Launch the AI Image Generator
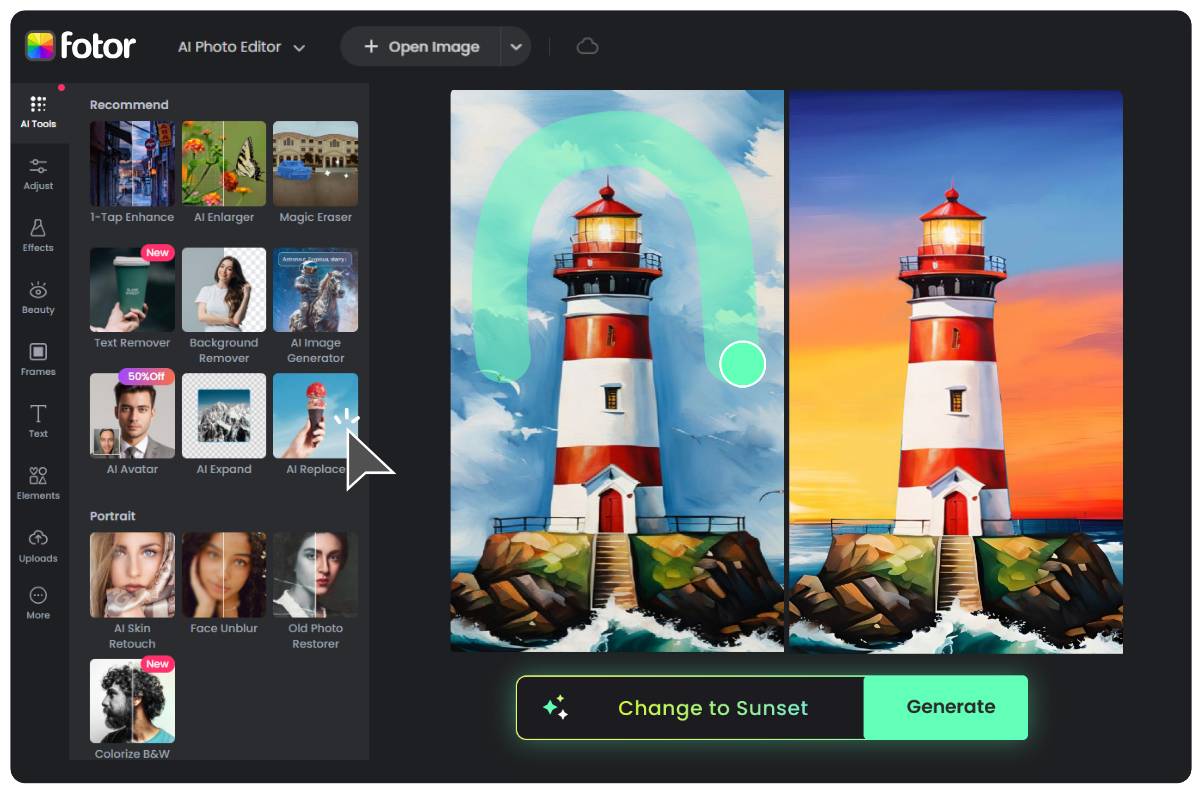Screen dimensions: 1200x800 (x=315, y=290)
